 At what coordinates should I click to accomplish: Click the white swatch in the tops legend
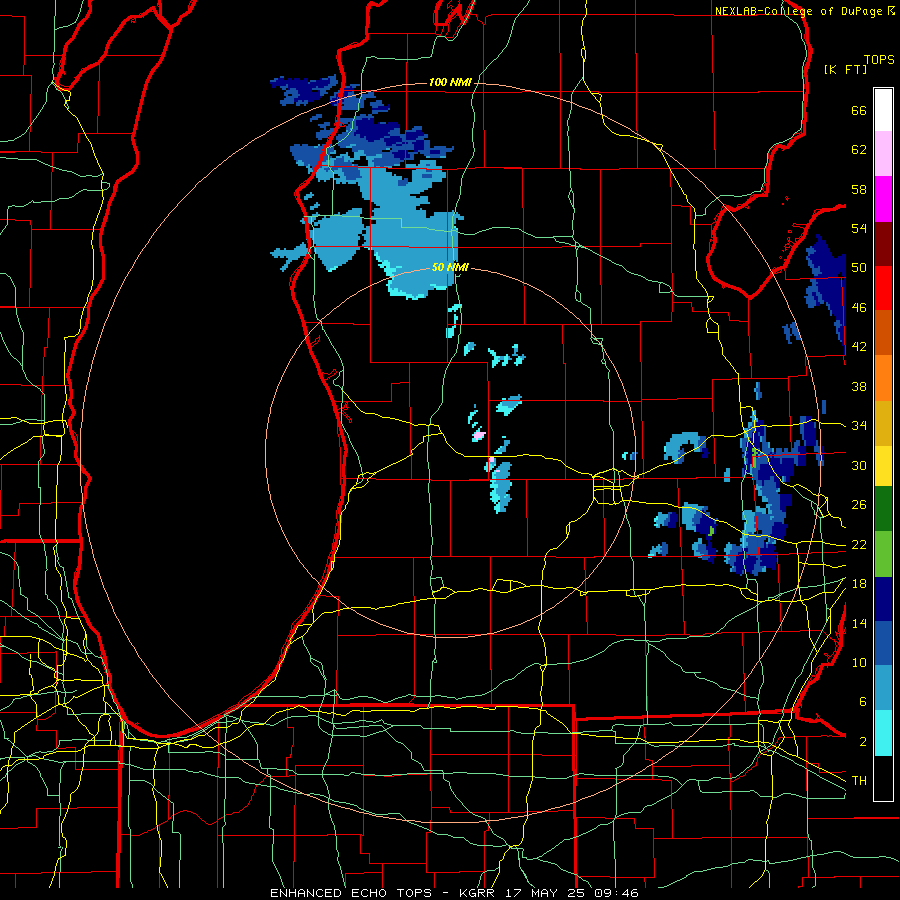click(883, 110)
